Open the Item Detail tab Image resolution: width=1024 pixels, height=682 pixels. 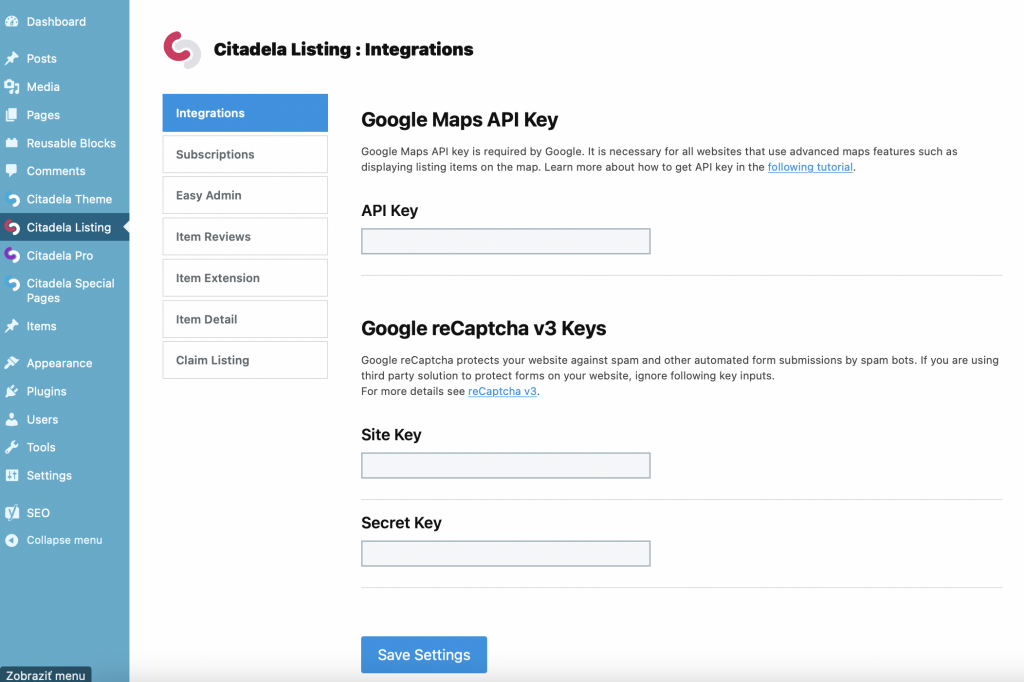[x=245, y=319]
